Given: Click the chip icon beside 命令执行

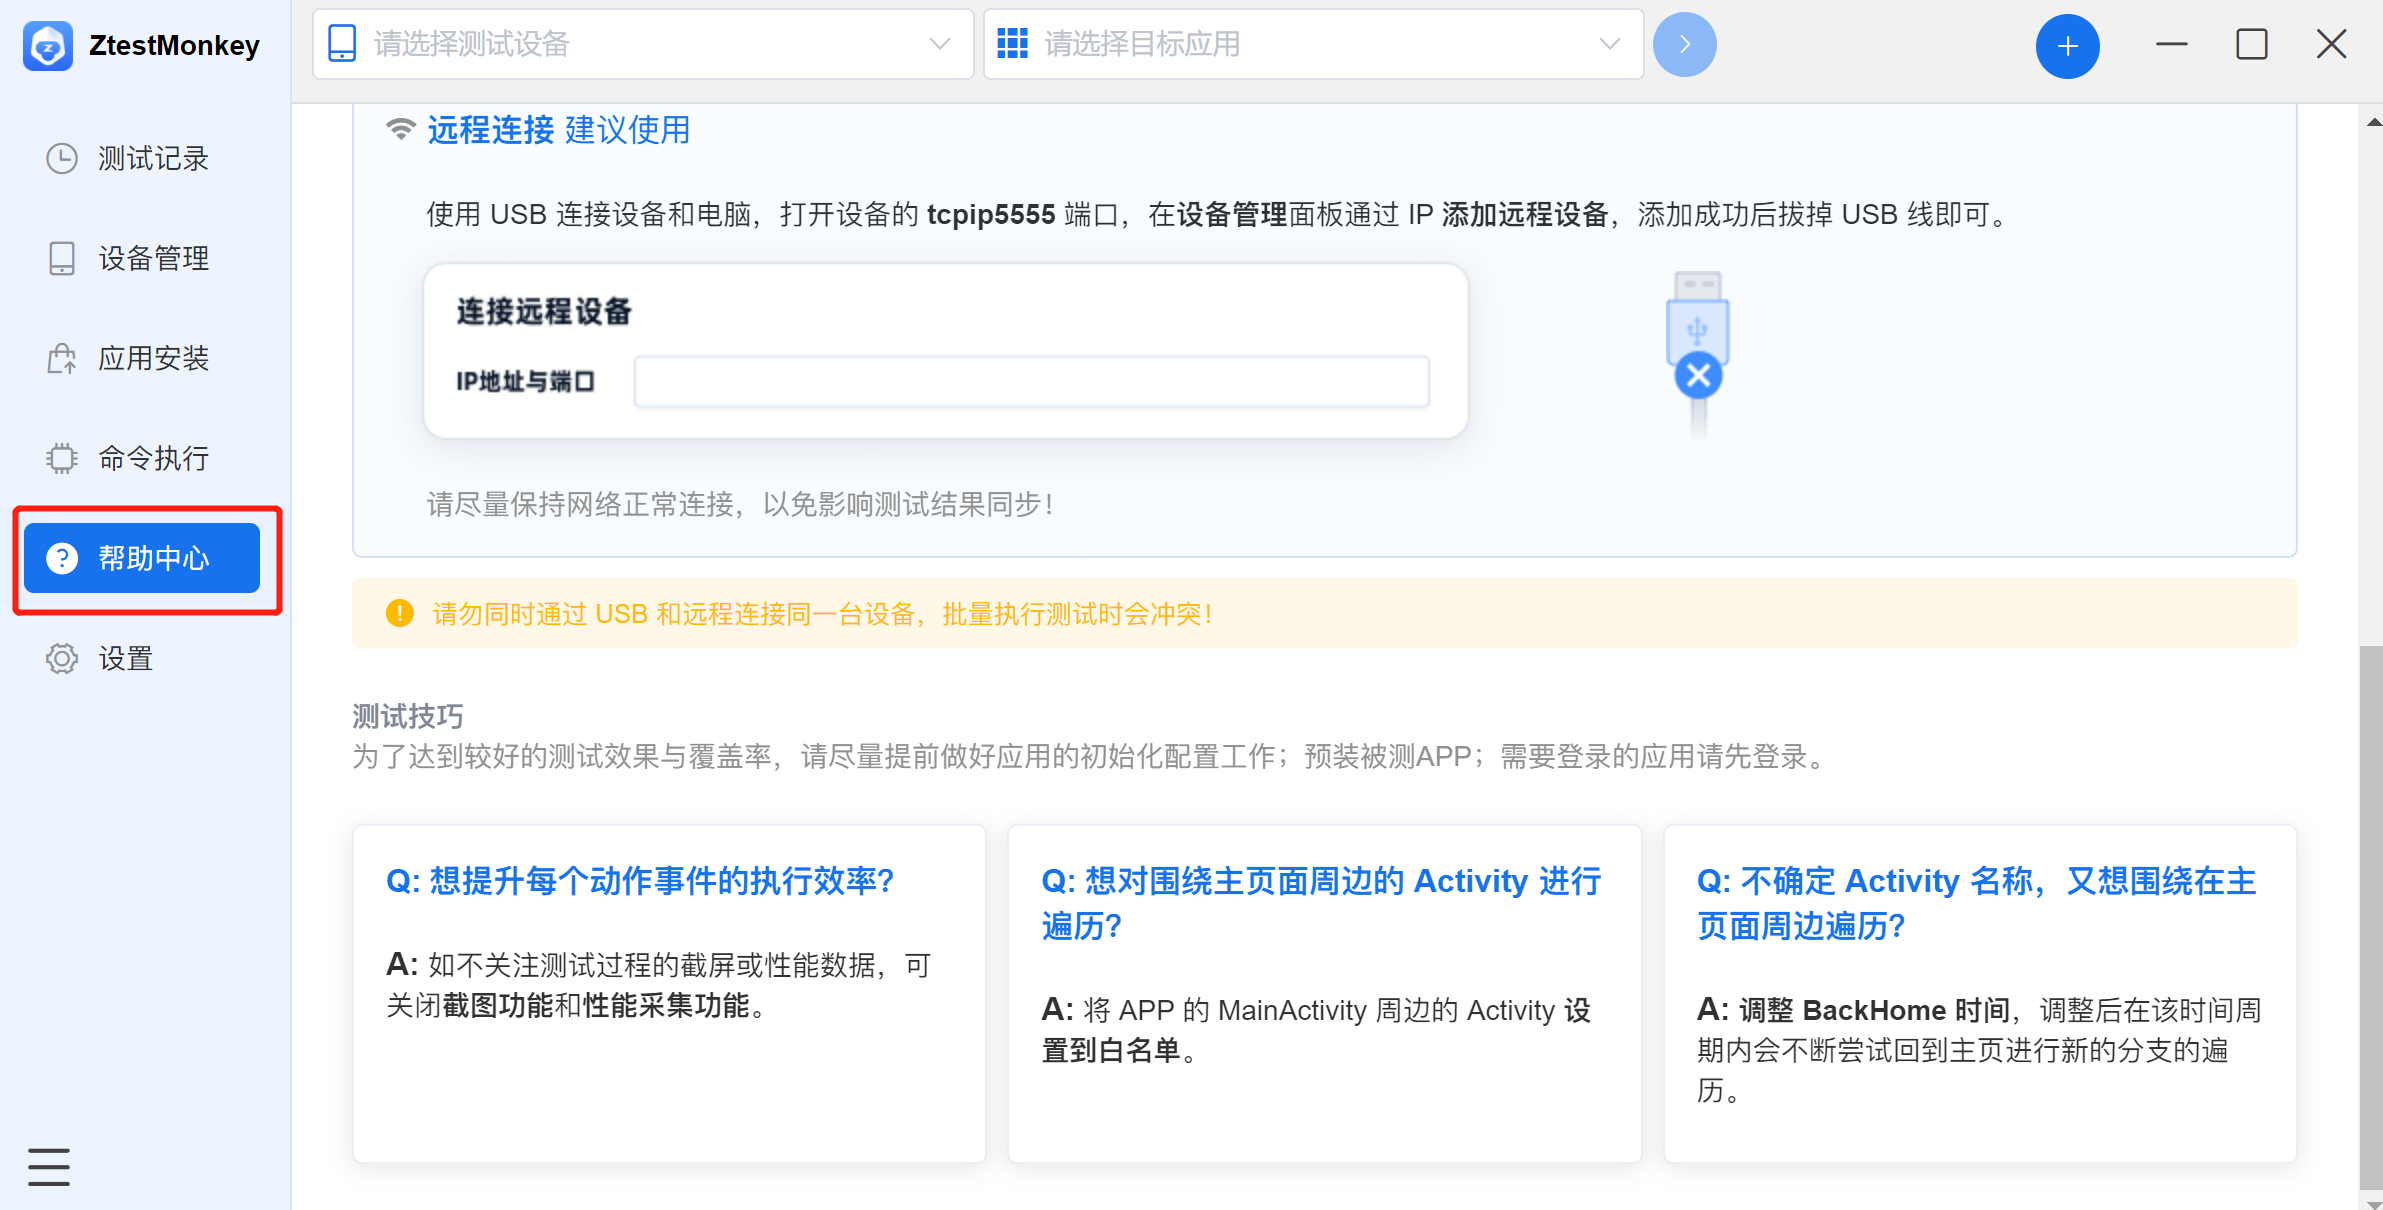Looking at the screenshot, I should (x=62, y=458).
